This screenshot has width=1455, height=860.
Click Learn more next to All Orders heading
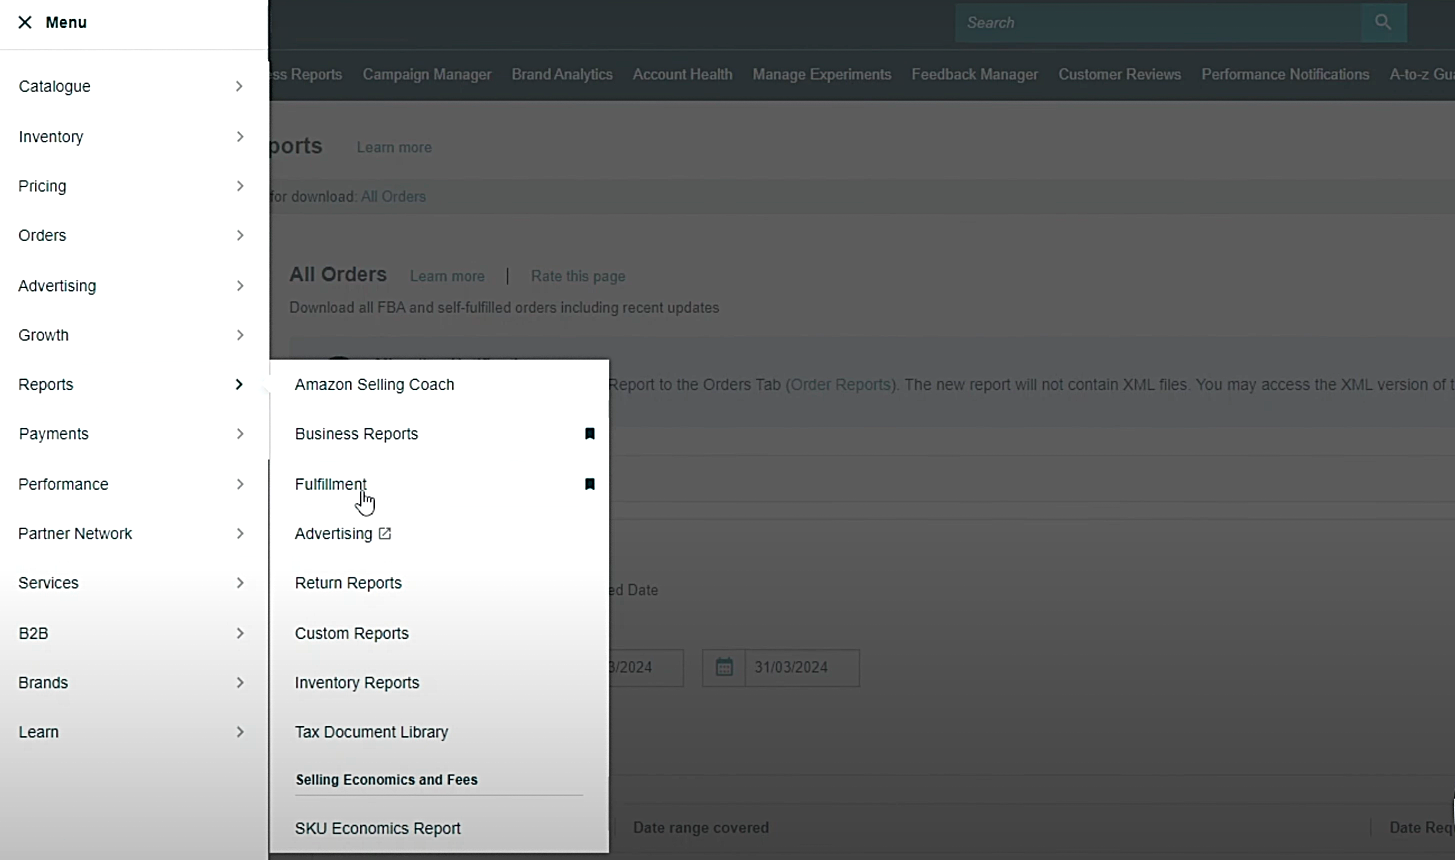point(447,276)
